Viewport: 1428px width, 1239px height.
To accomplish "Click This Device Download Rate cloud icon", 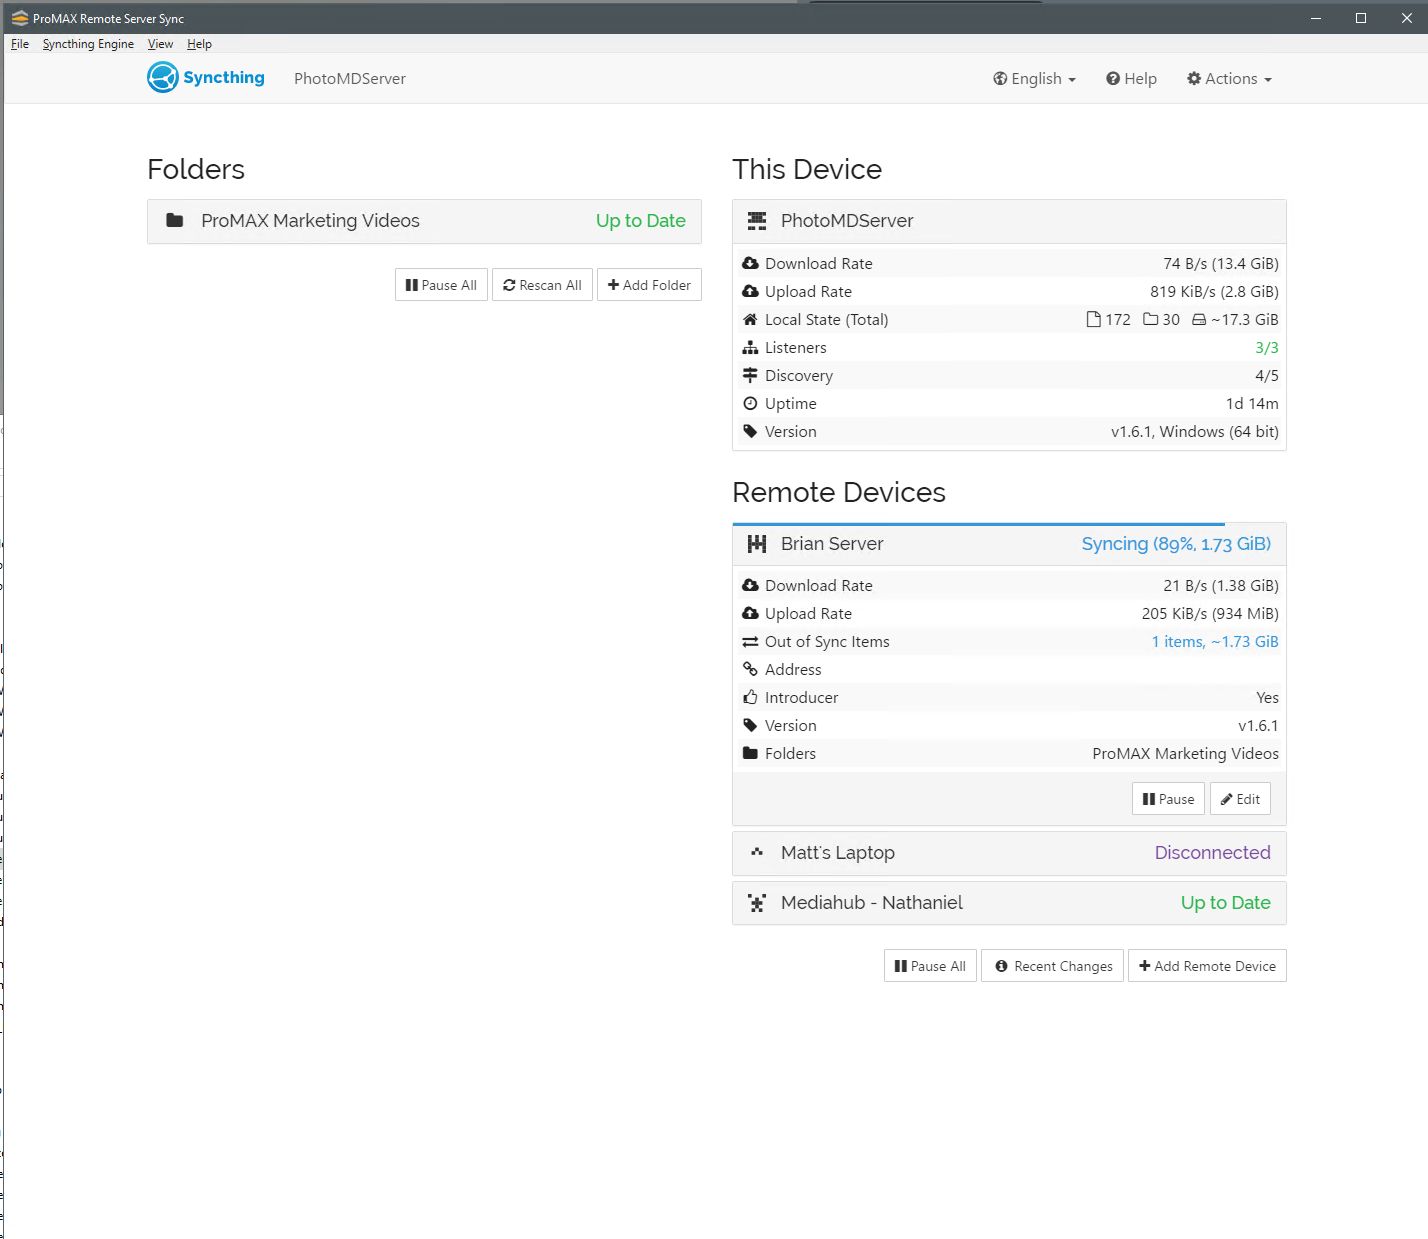I will (x=750, y=263).
